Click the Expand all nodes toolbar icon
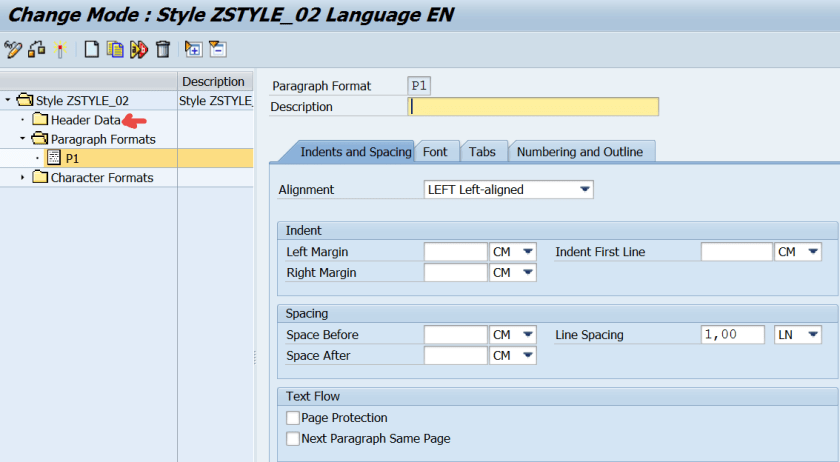This screenshot has height=462, width=840. (193, 49)
